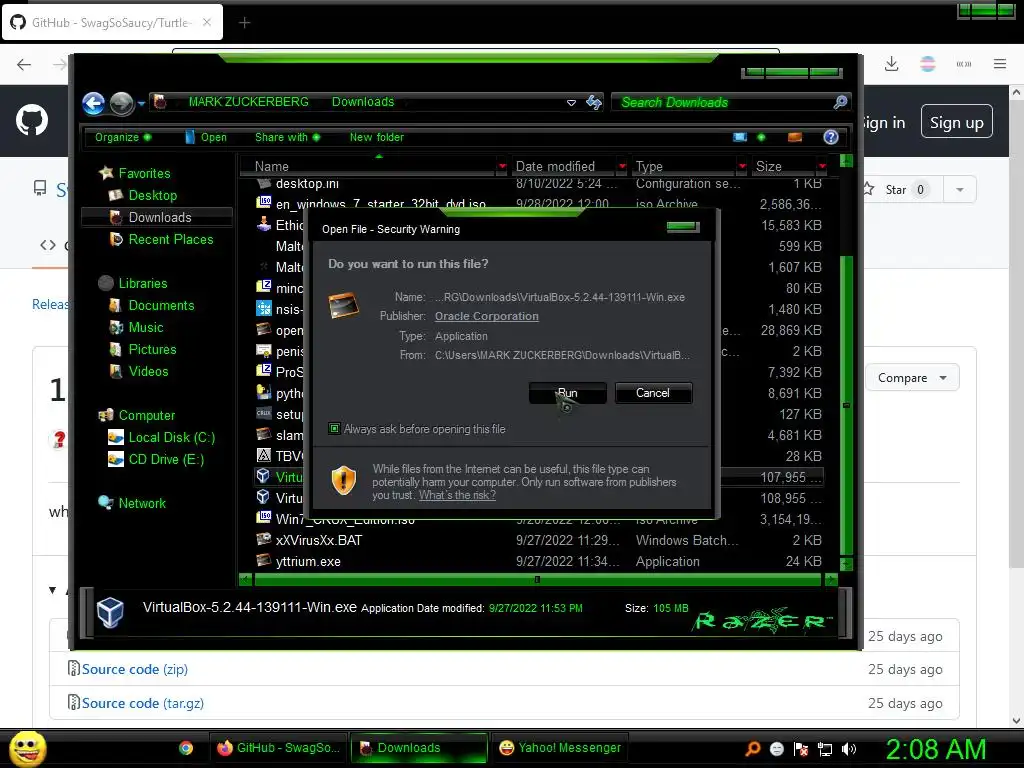
Task: Open Name column filter dropdown
Action: click(x=502, y=167)
